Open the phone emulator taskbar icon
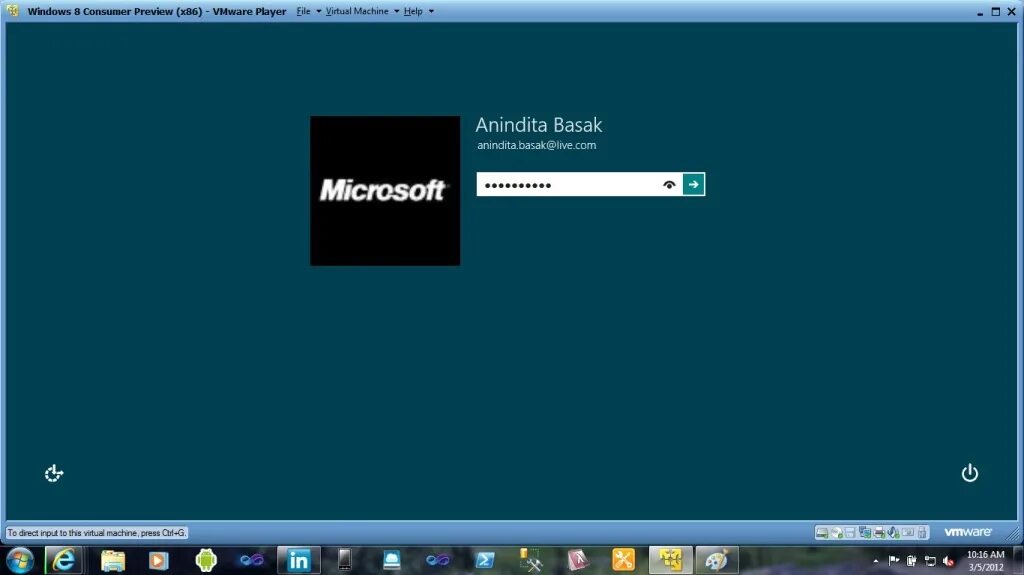 click(x=344, y=560)
